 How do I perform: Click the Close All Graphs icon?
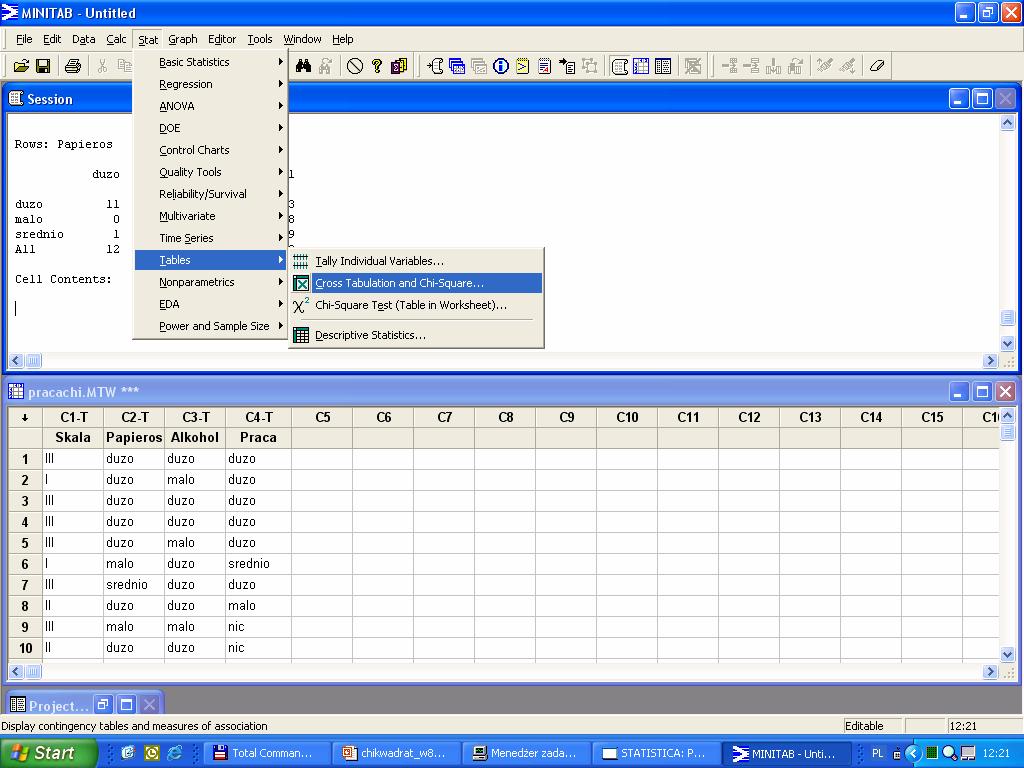click(693, 66)
